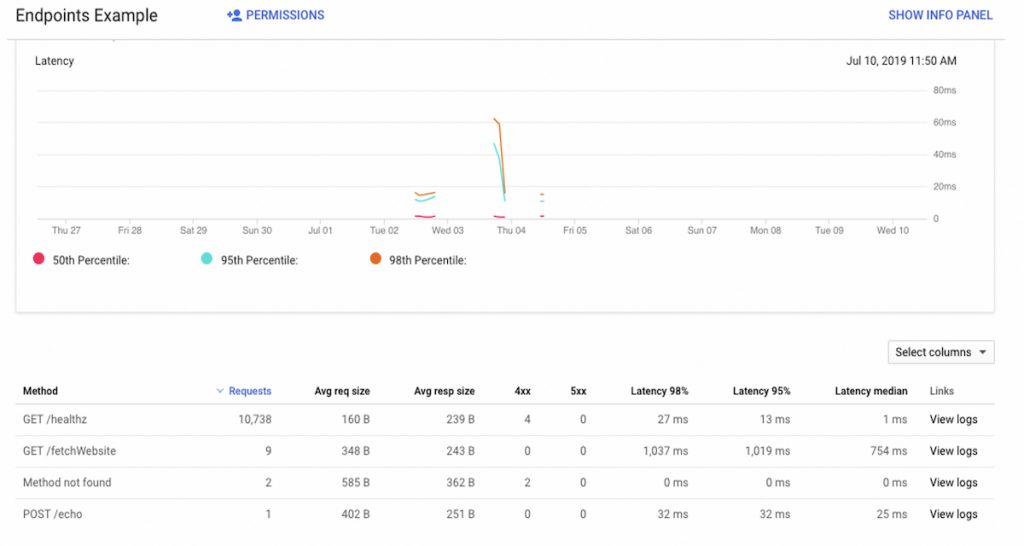Click the Requests sort arrow icon
Image resolution: width=1024 pixels, height=546 pixels.
coord(219,391)
